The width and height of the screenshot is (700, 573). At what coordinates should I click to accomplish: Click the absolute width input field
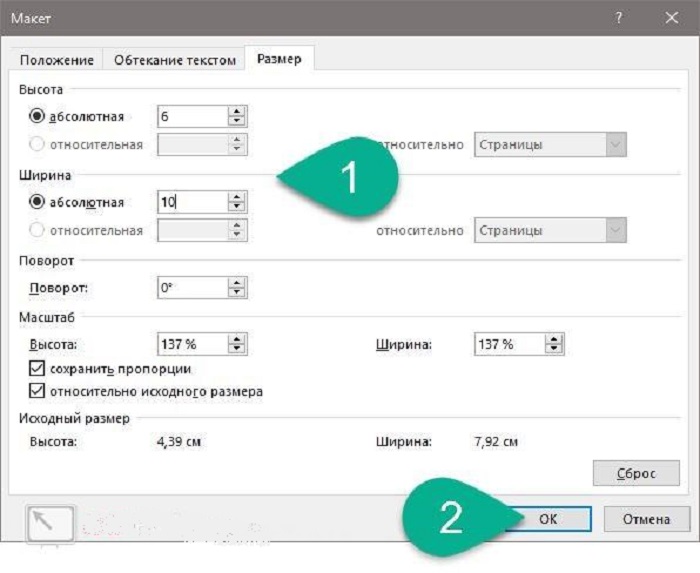(x=191, y=202)
